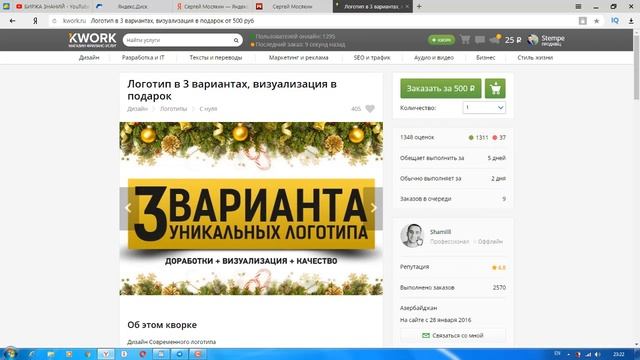Open the Разработка и IT menu
The width and height of the screenshot is (640, 360).
[143, 58]
